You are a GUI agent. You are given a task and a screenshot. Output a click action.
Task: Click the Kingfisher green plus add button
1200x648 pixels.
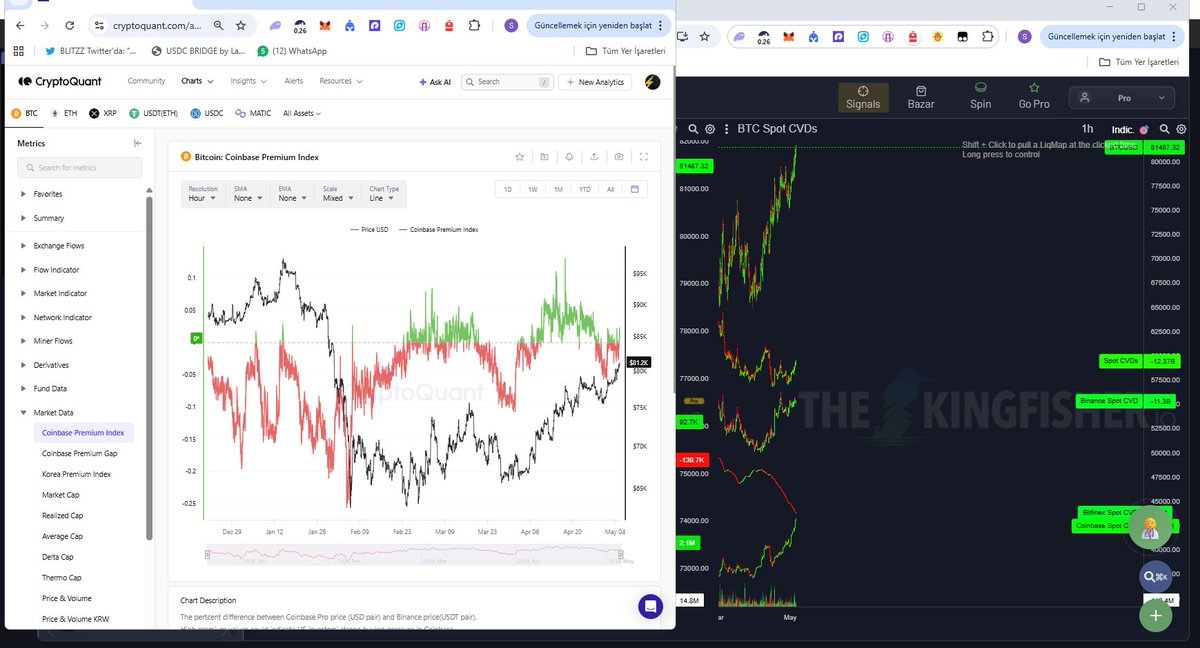point(1155,615)
